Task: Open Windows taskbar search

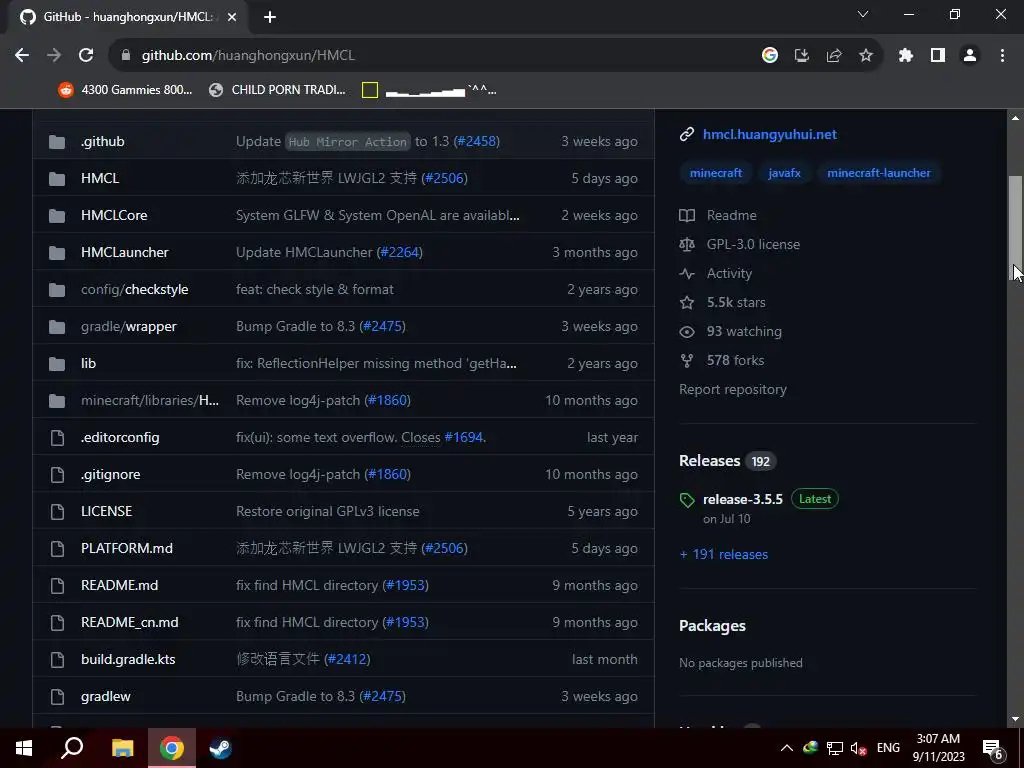Action: coord(72,748)
